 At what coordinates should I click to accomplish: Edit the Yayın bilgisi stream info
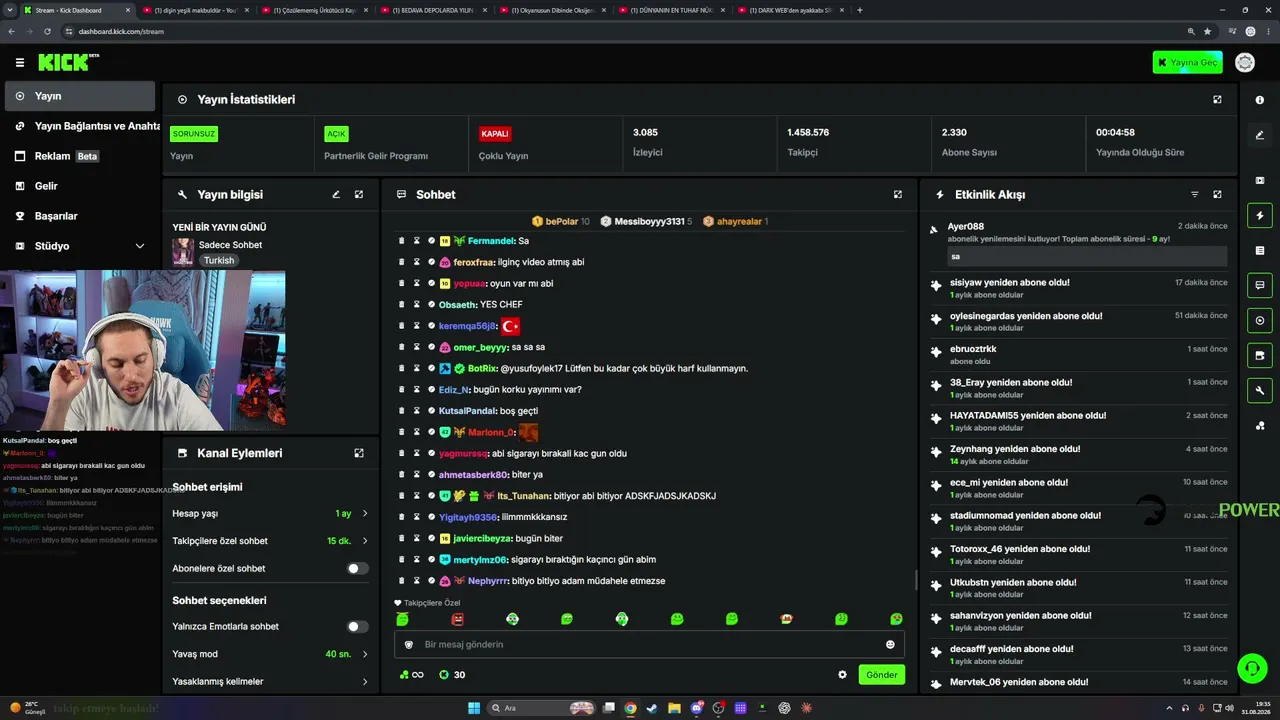click(336, 194)
